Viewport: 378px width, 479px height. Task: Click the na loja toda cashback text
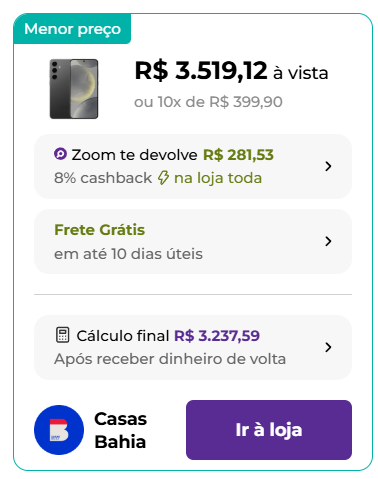[218, 178]
